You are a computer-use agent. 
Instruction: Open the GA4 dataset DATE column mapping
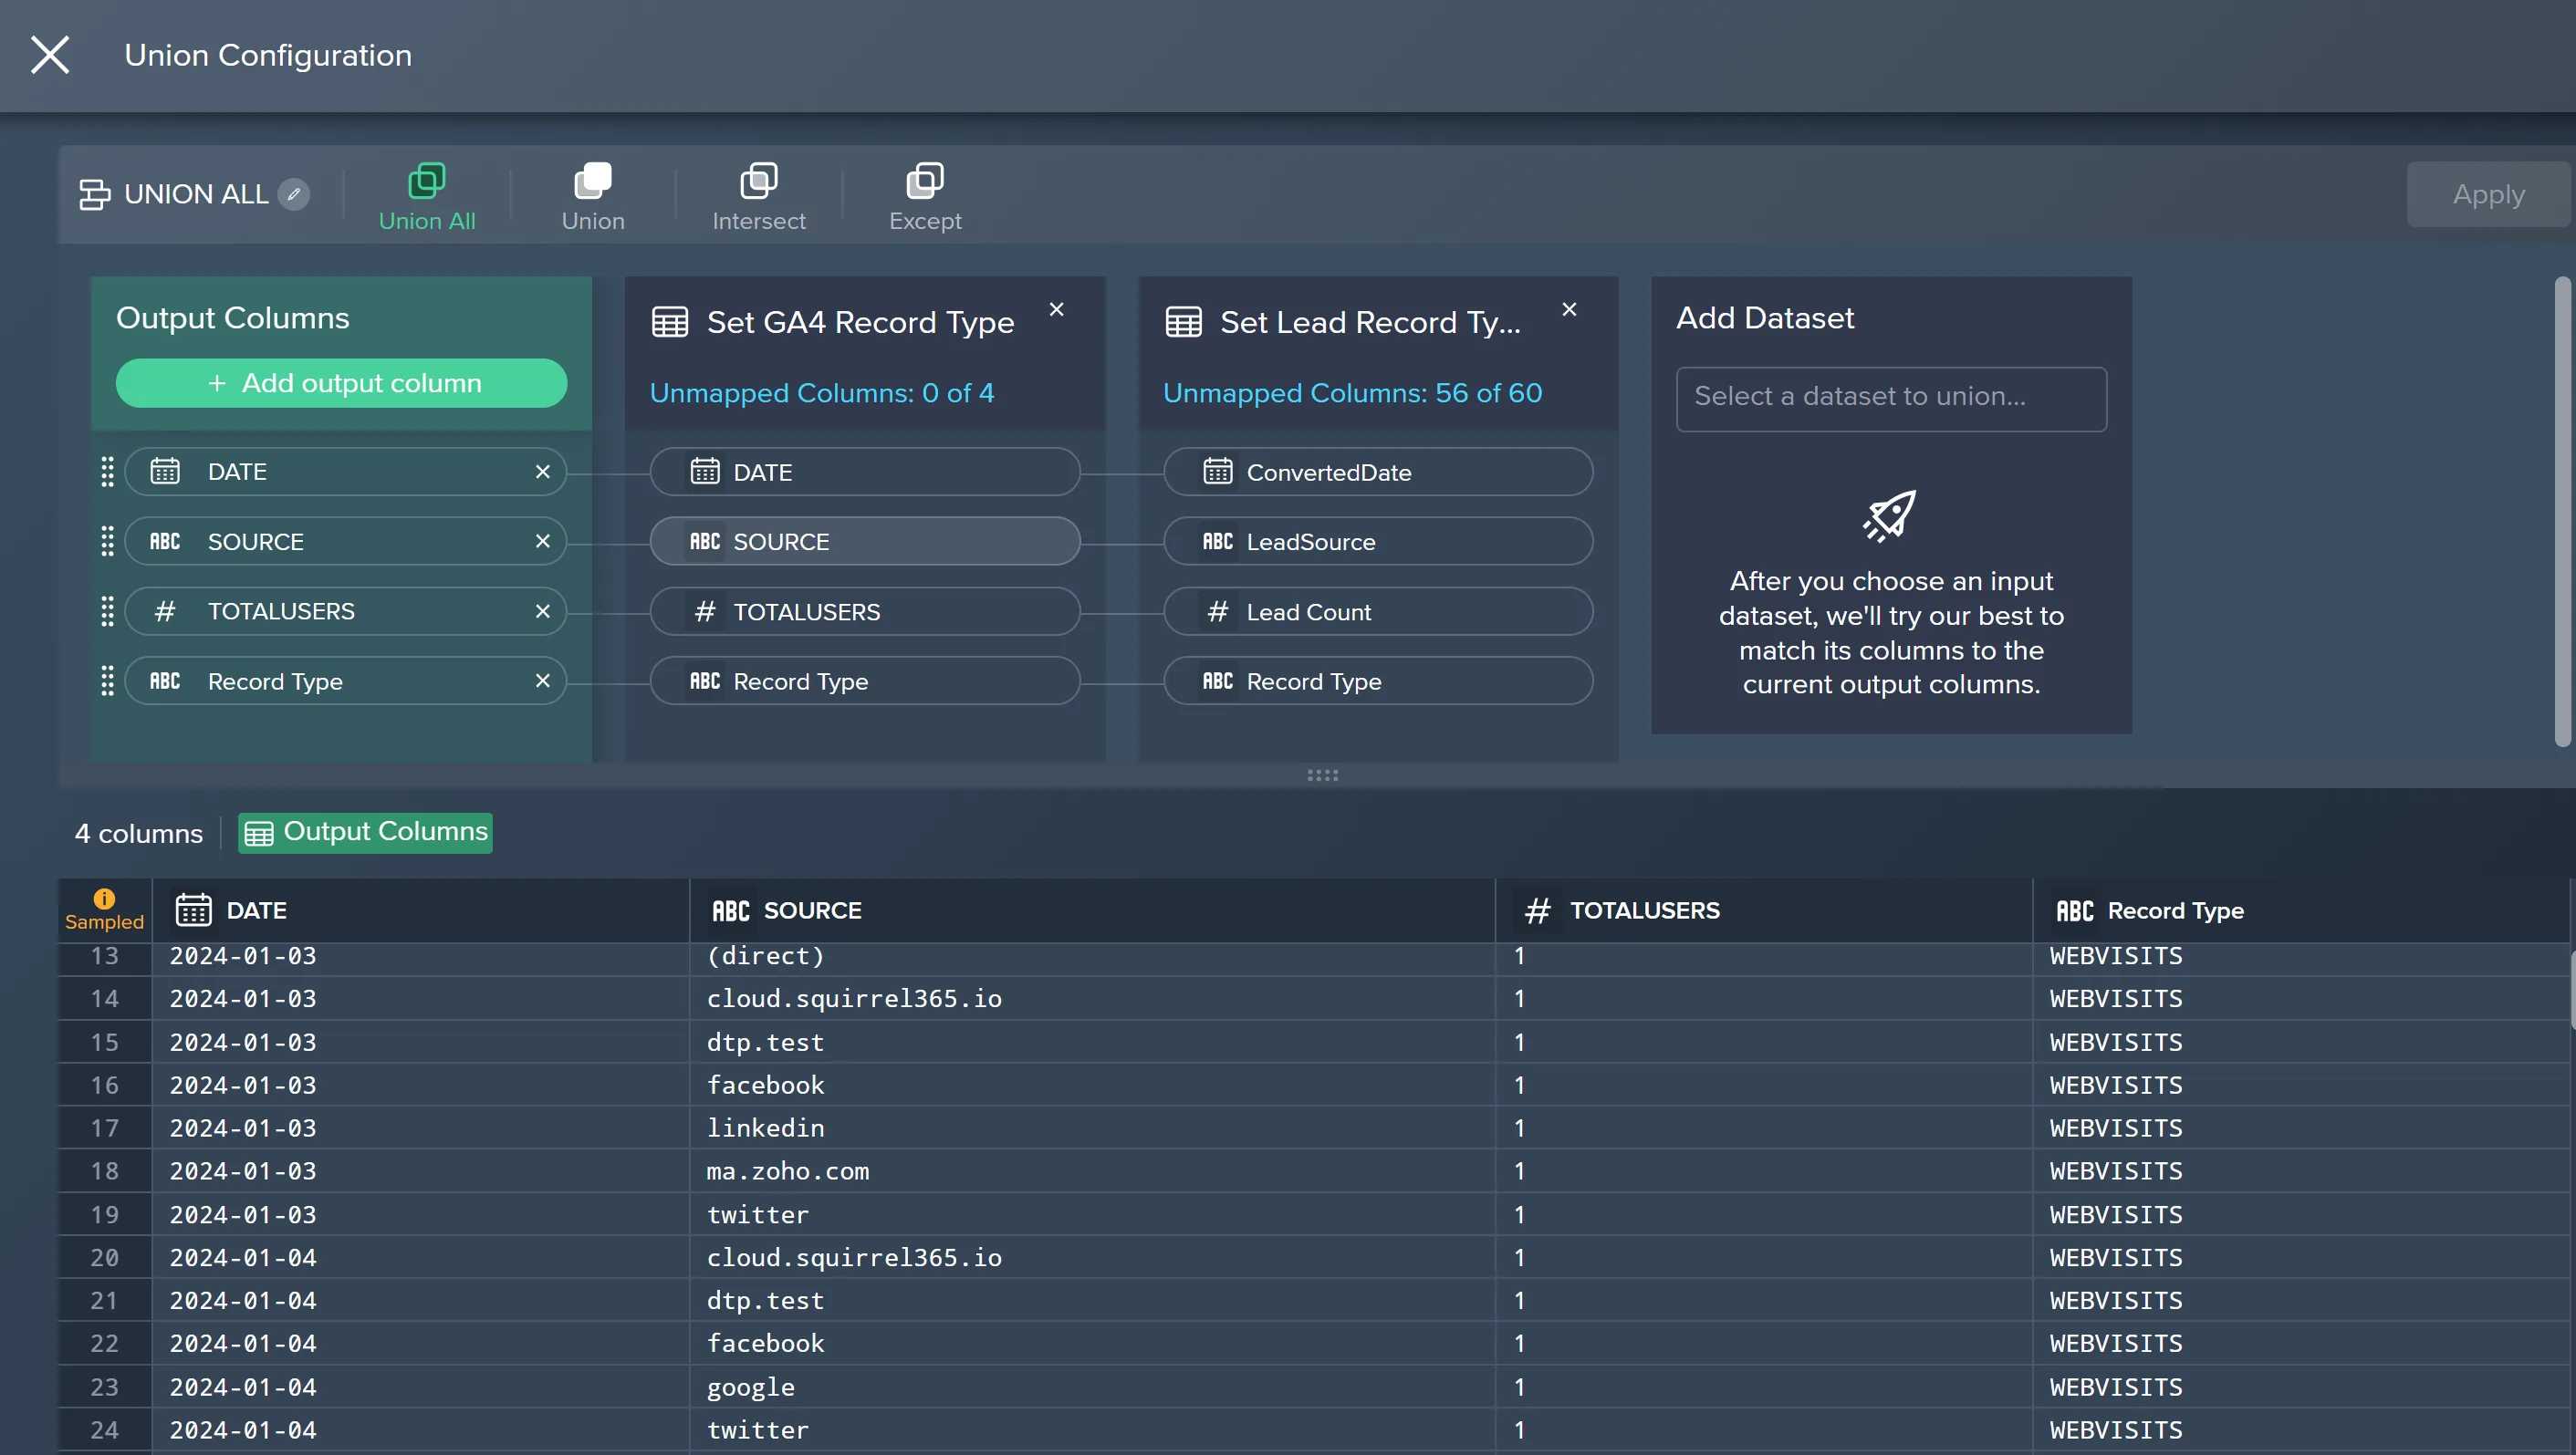865,472
